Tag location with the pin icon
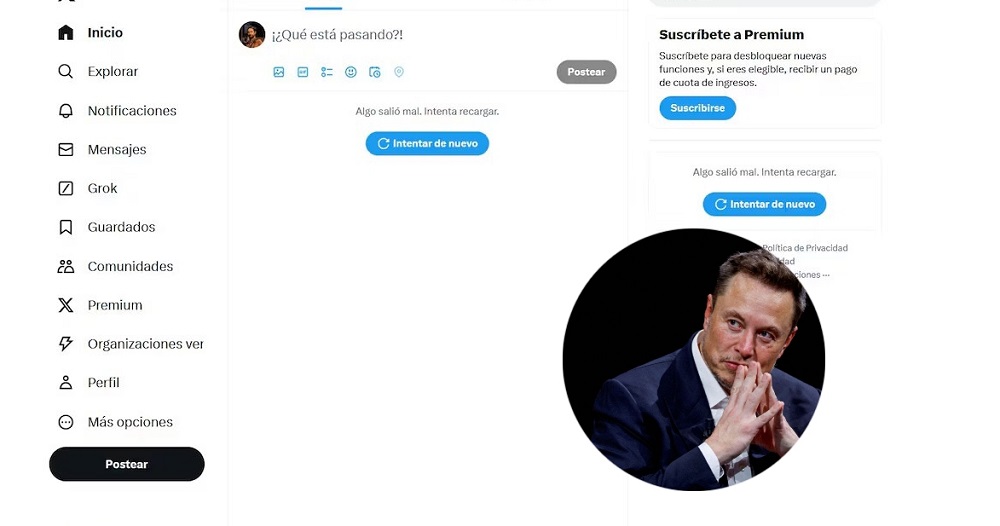The image size is (1000, 526). pyautogui.click(x=399, y=72)
